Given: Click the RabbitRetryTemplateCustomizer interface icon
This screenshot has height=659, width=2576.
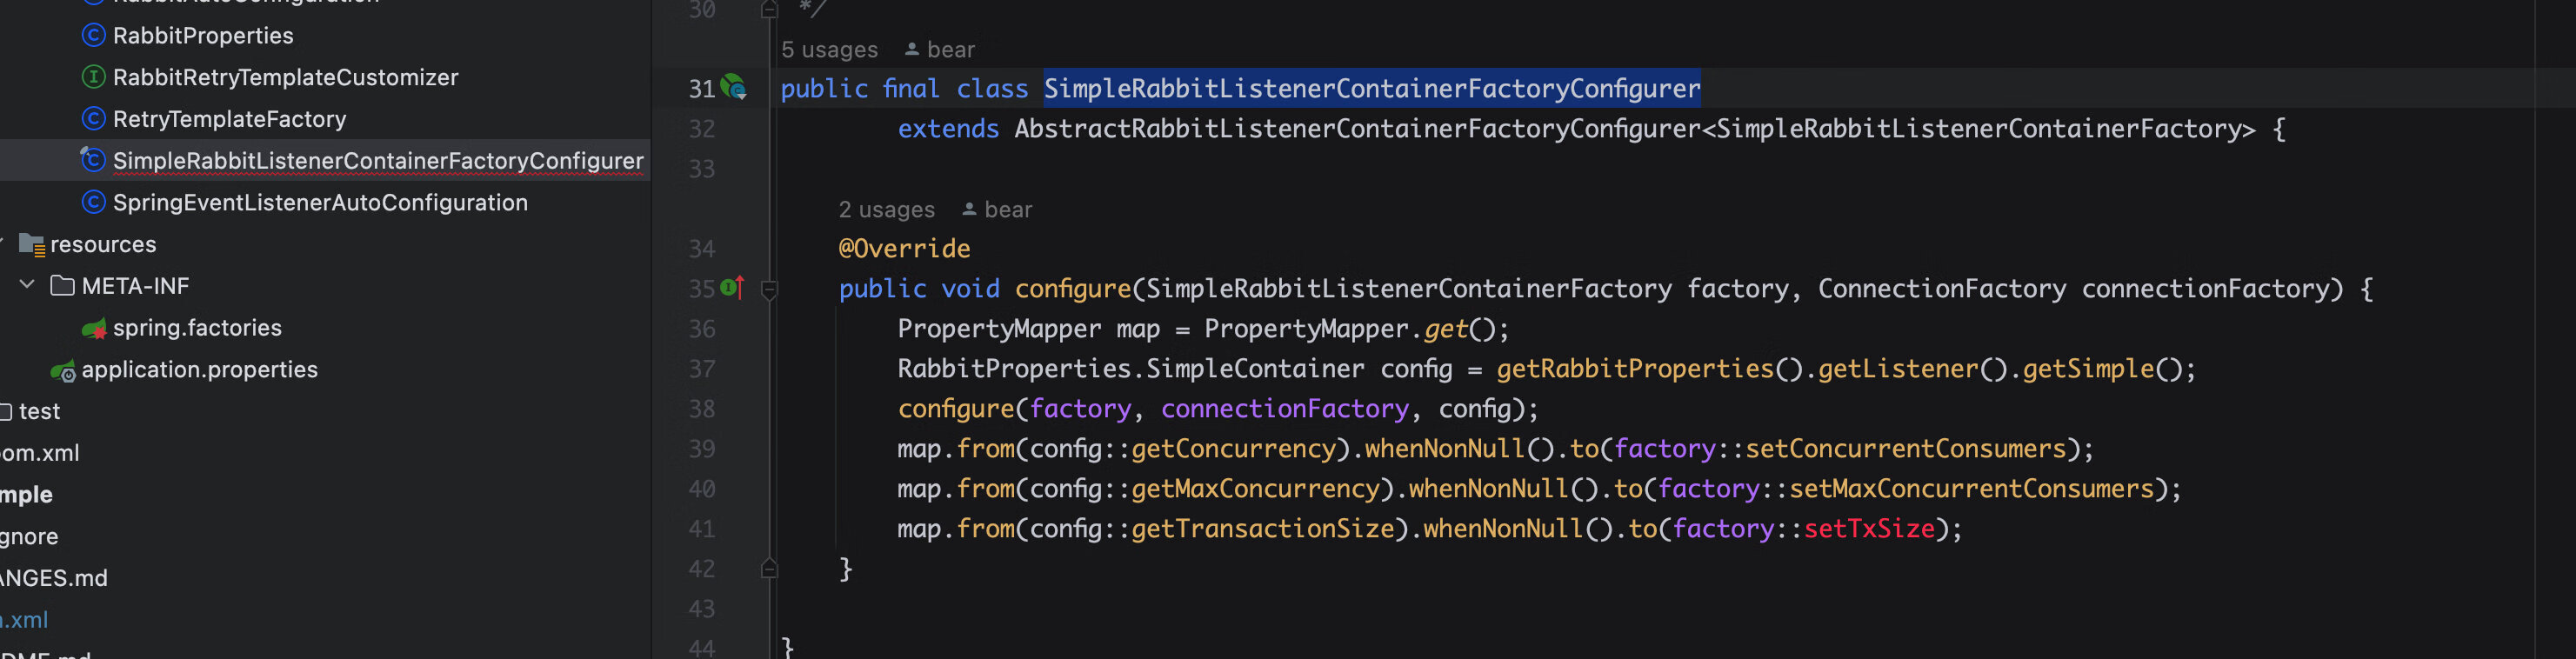Looking at the screenshot, I should [x=93, y=77].
